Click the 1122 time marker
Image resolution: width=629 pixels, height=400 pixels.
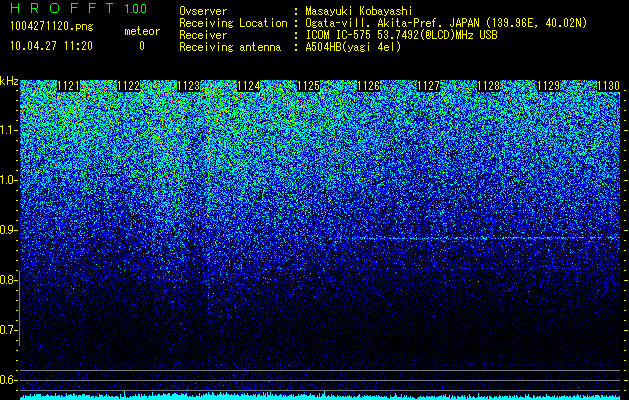[129, 86]
